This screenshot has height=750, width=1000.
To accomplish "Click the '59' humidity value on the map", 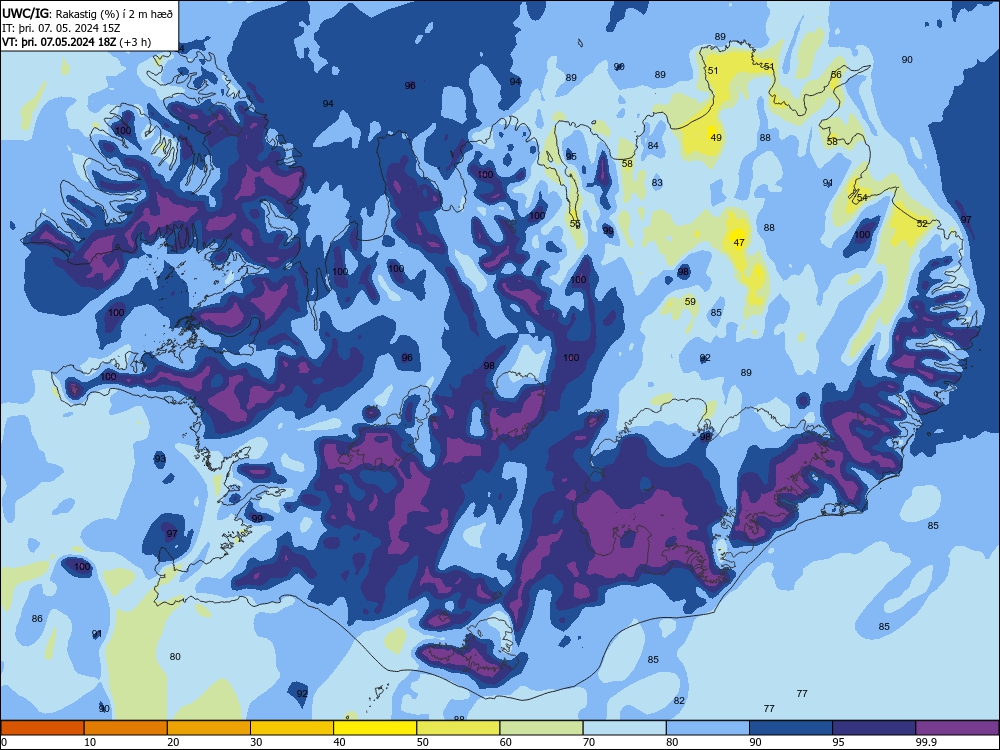I will [690, 302].
